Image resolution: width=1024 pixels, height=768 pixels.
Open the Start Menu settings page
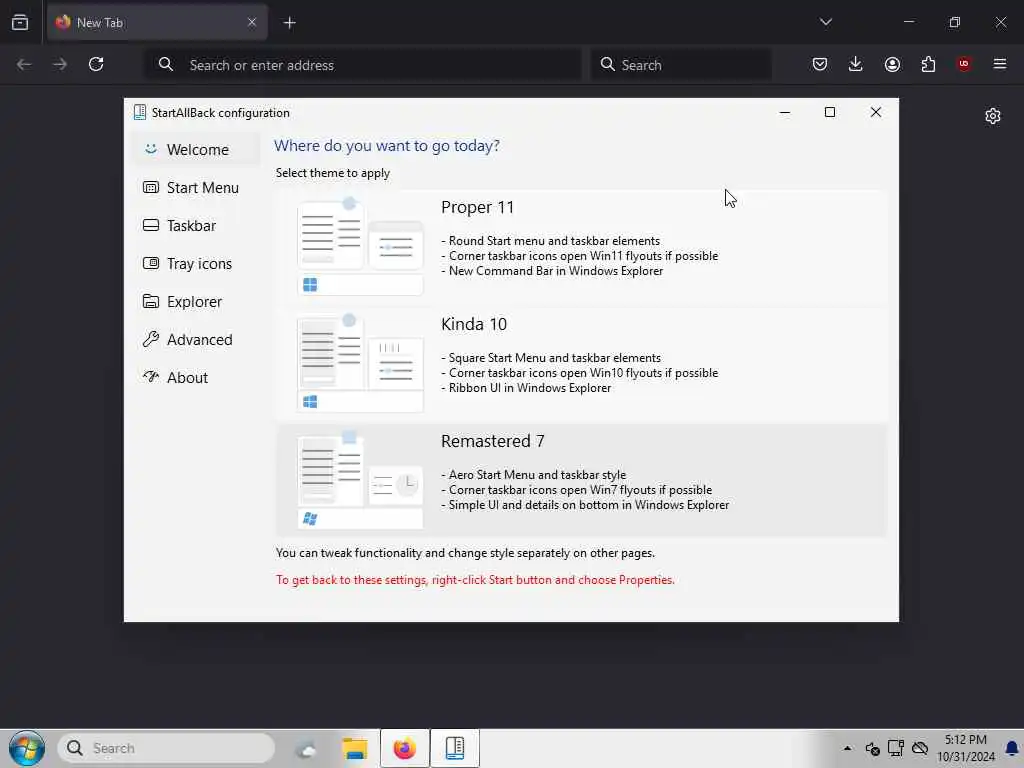196,187
